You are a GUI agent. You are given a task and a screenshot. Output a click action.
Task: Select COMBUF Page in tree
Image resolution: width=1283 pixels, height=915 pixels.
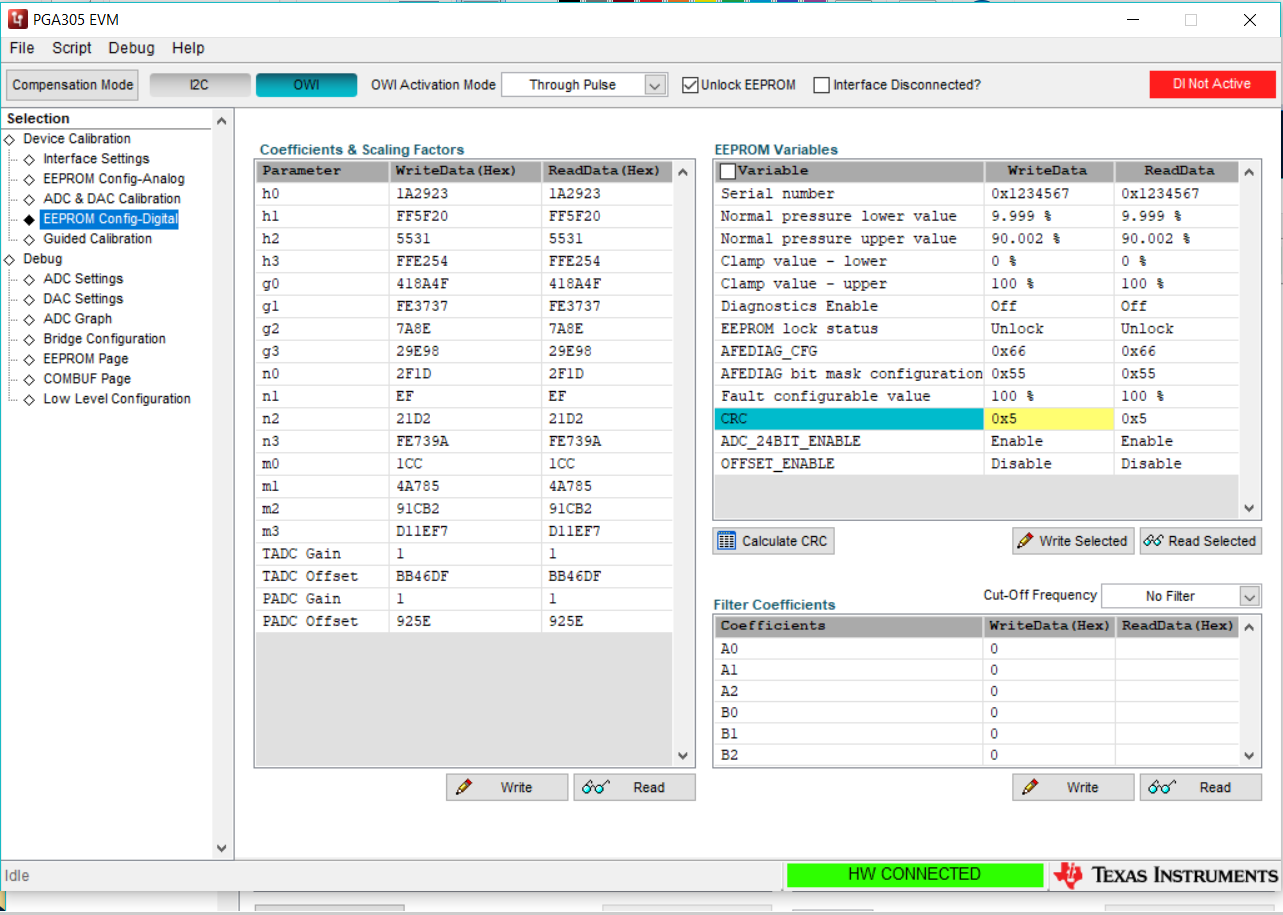pos(87,379)
